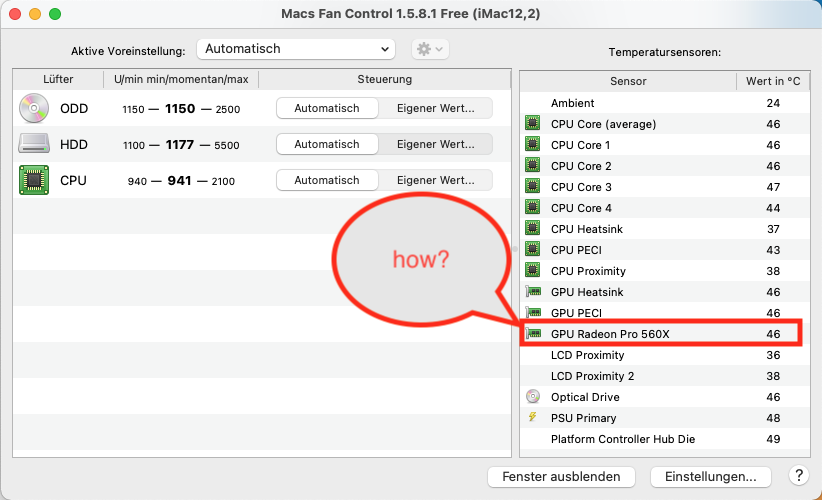Close the Macs Fan Control window
This screenshot has width=822, height=500.
coord(15,14)
